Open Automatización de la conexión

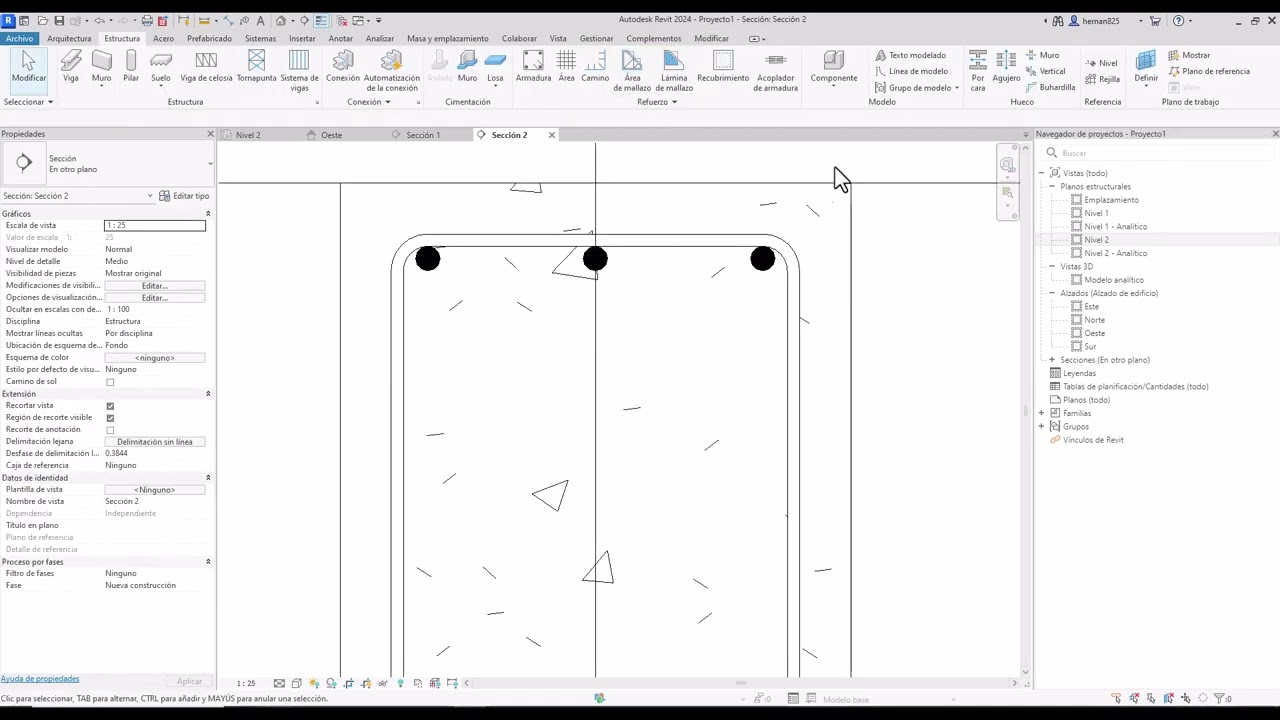pos(391,71)
